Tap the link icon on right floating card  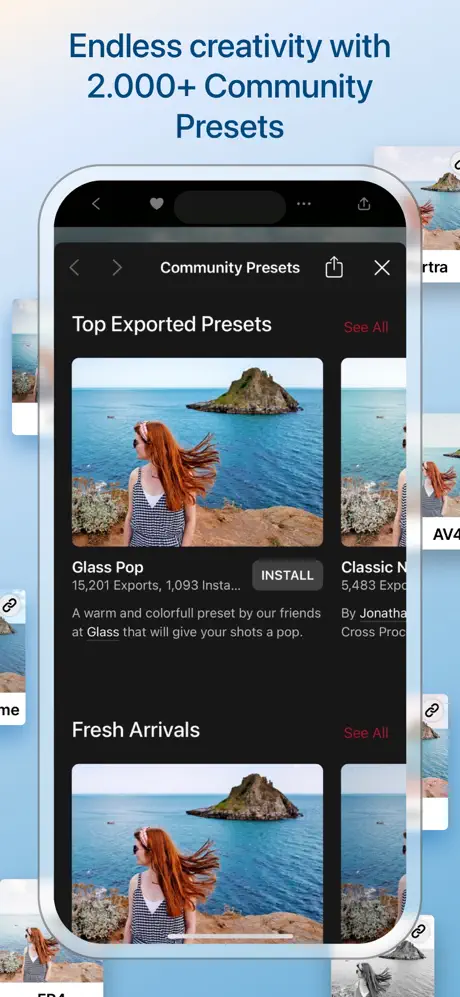click(x=432, y=710)
